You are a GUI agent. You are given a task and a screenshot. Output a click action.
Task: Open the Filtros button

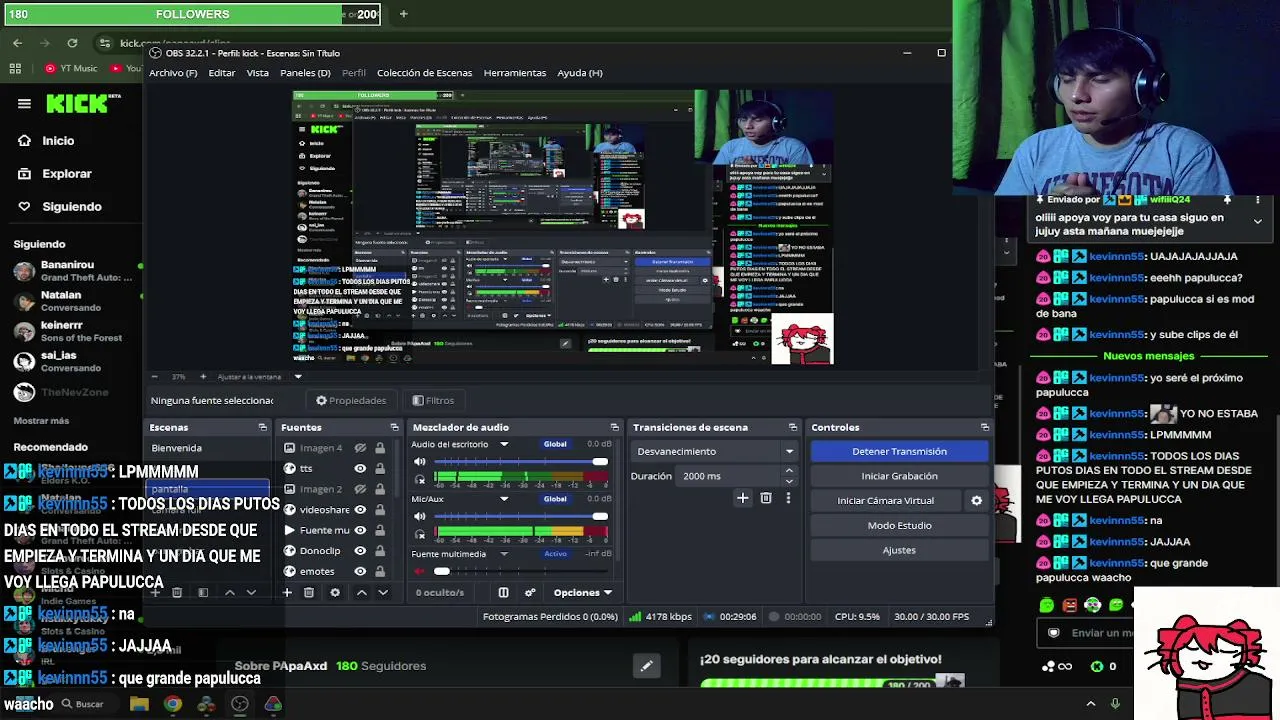[433, 401]
